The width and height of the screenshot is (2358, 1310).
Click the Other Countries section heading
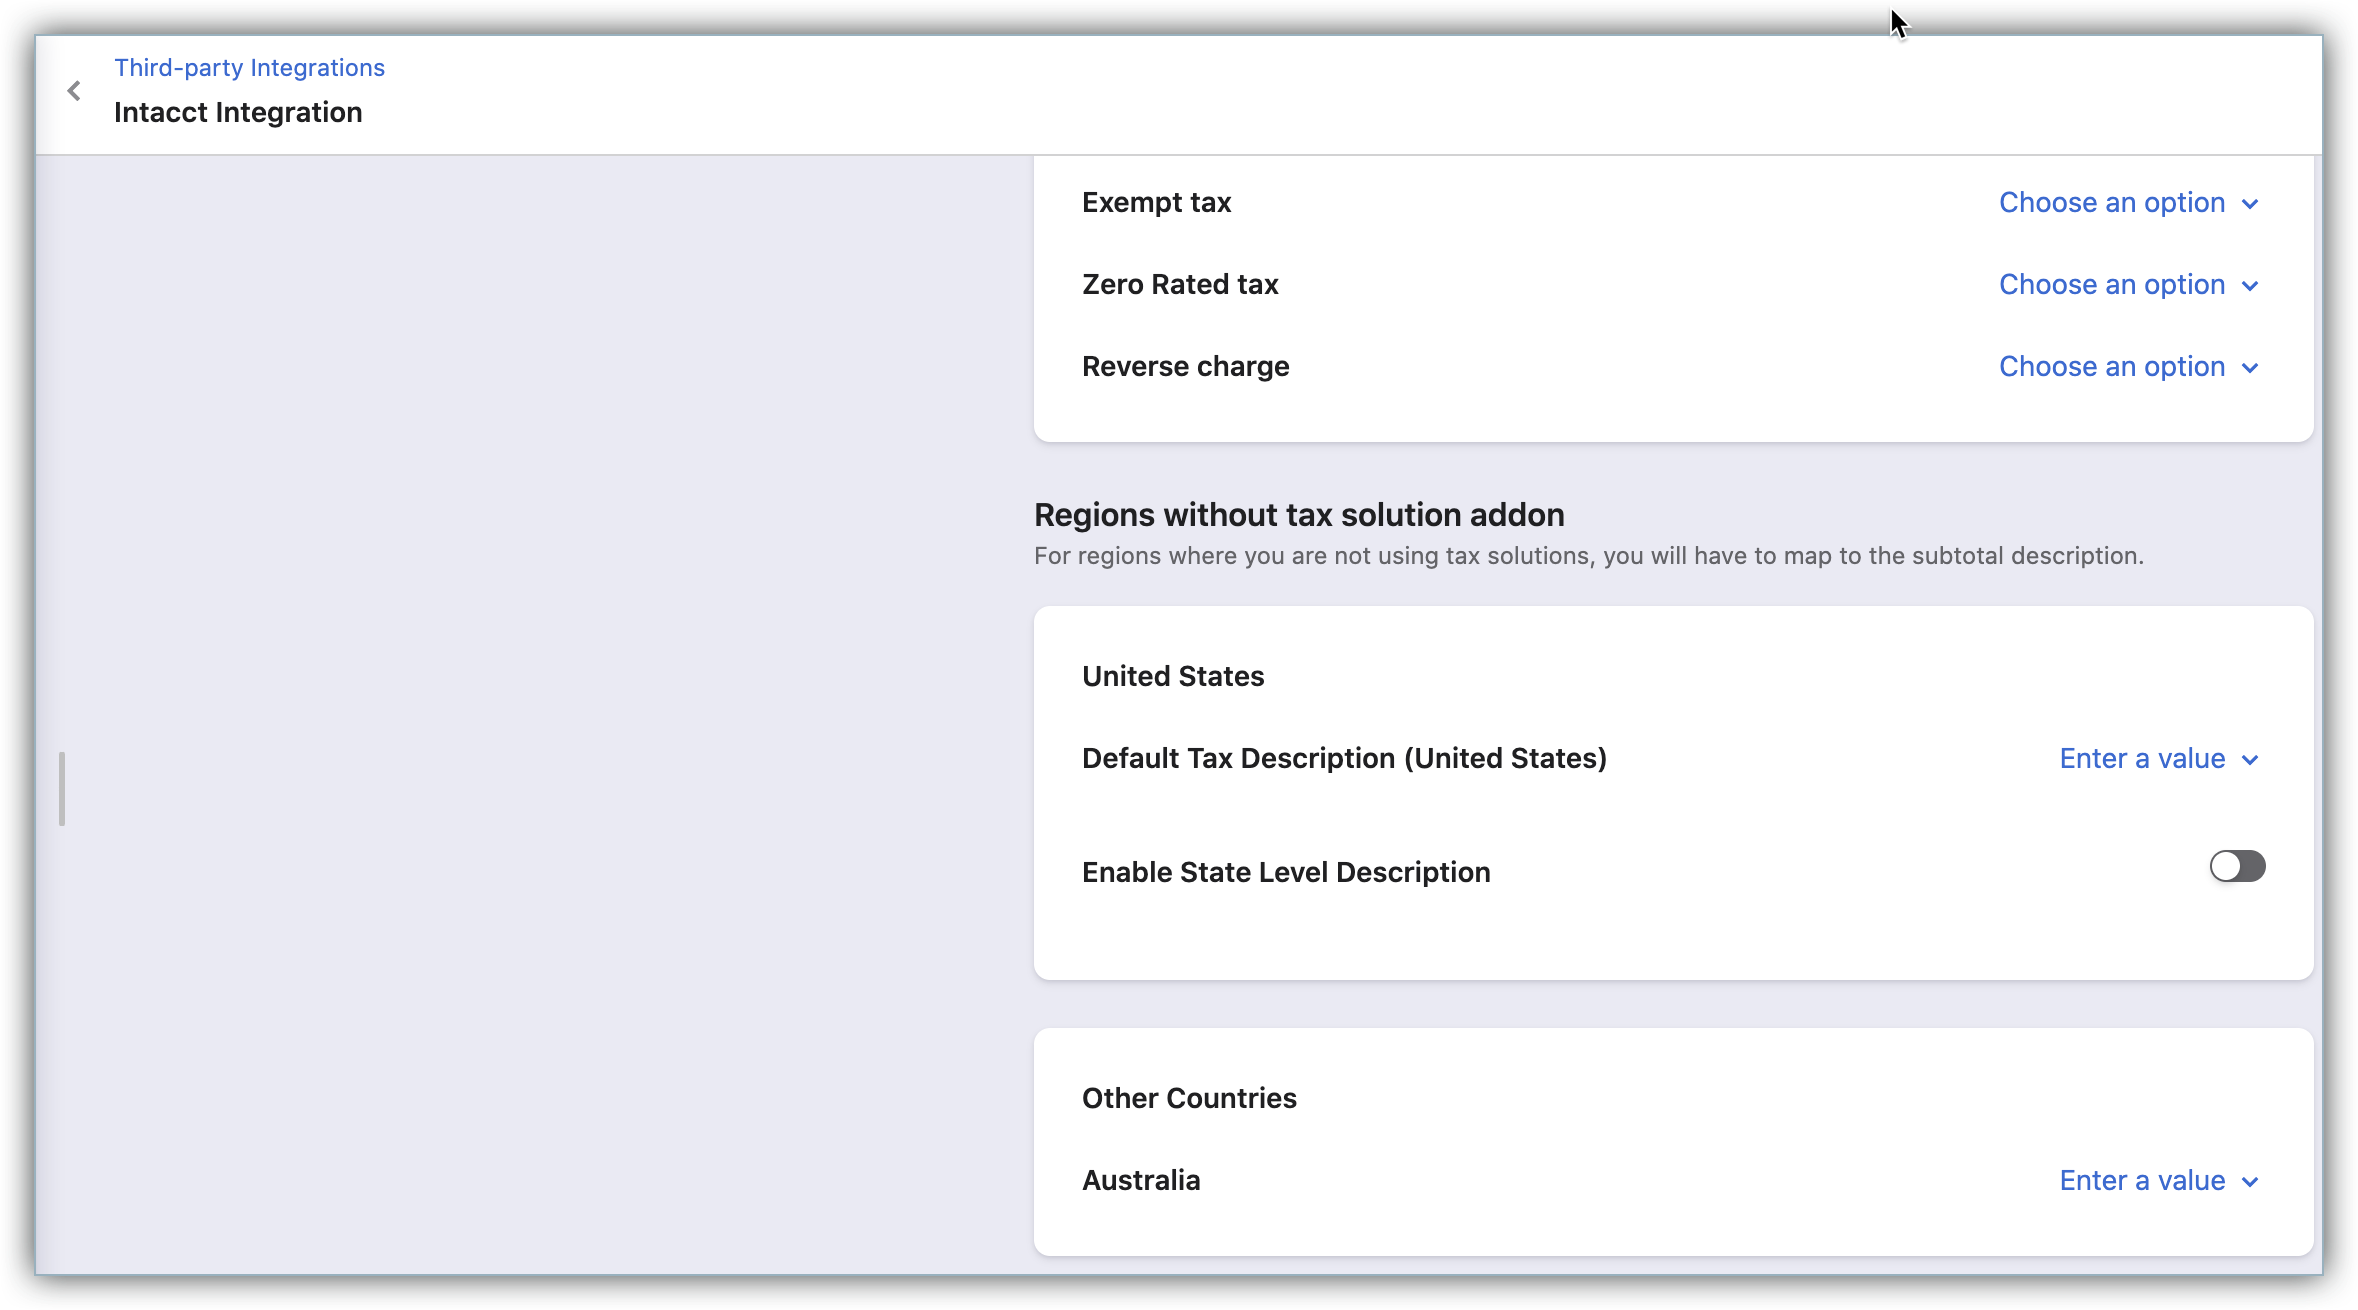tap(1189, 1098)
